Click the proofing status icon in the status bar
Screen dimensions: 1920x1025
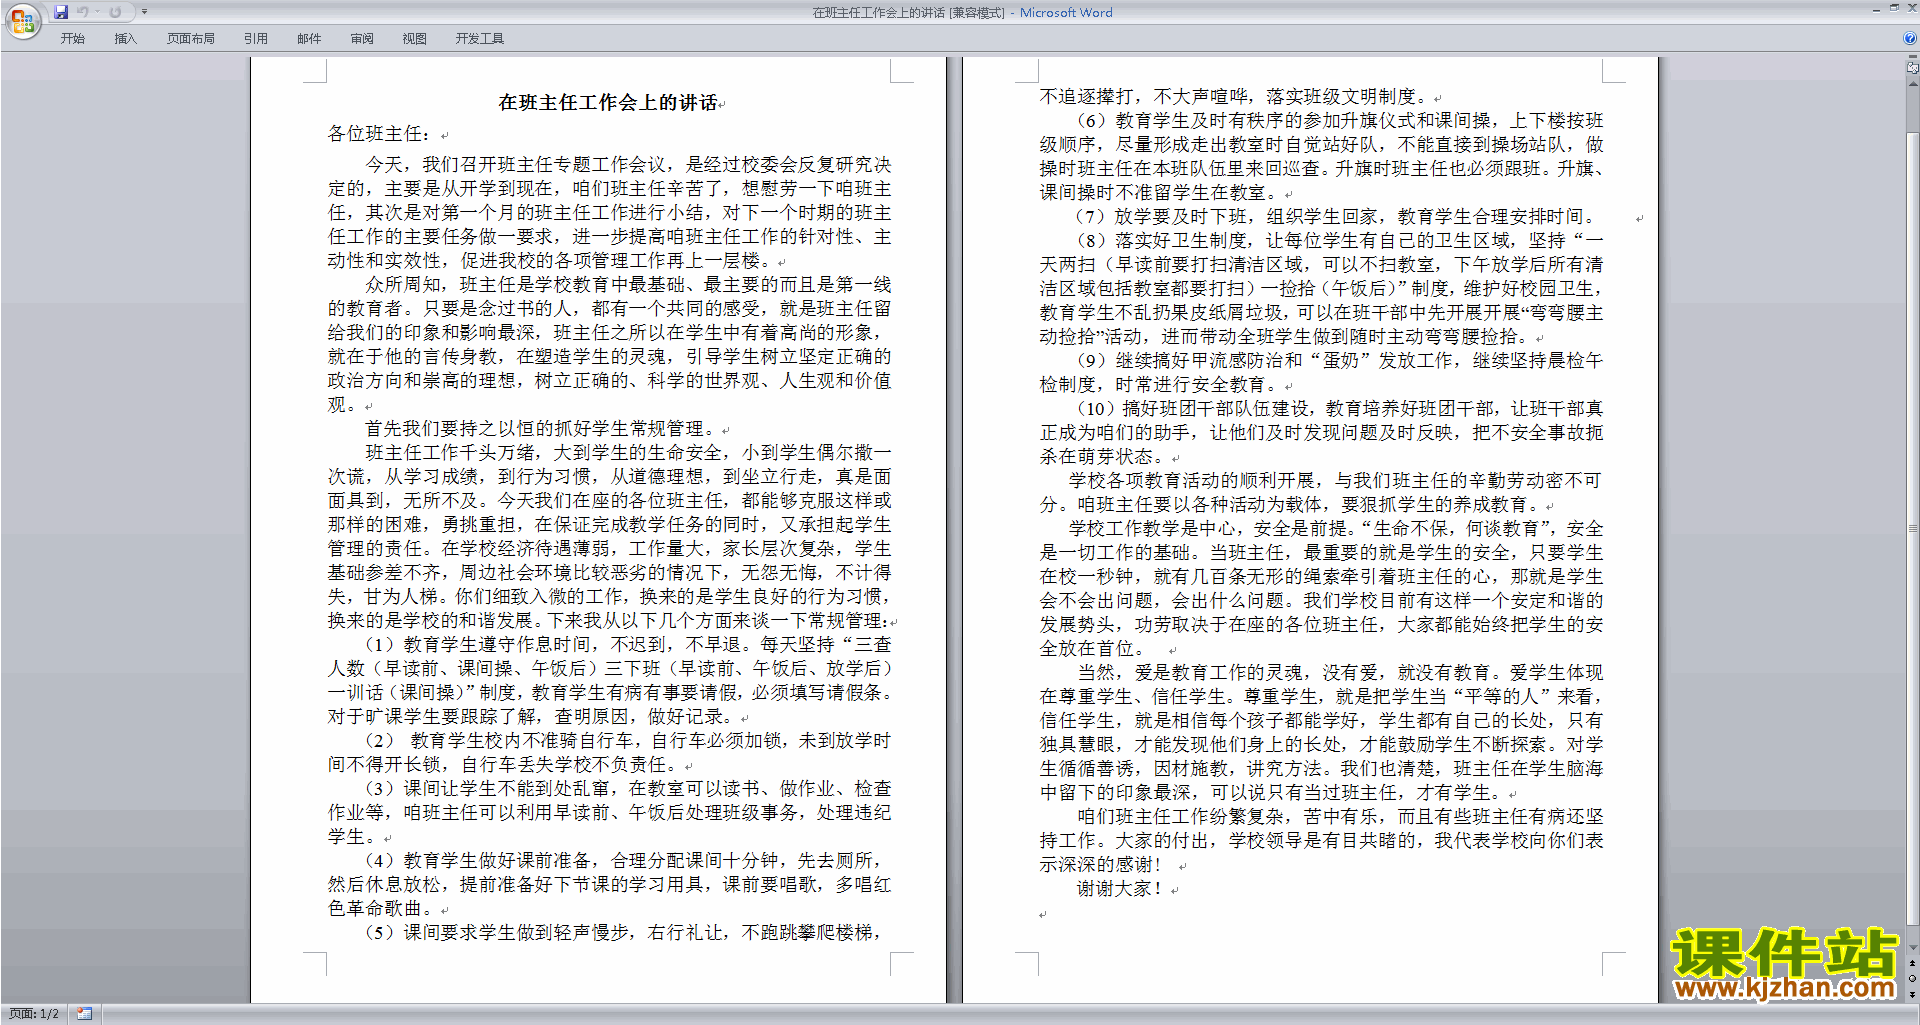tap(85, 1014)
